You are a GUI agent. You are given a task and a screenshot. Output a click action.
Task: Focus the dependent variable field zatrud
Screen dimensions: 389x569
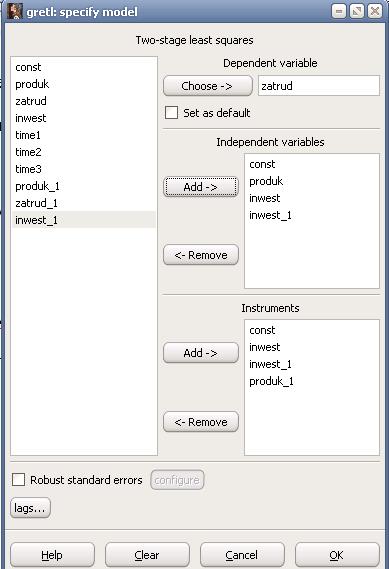coord(319,86)
